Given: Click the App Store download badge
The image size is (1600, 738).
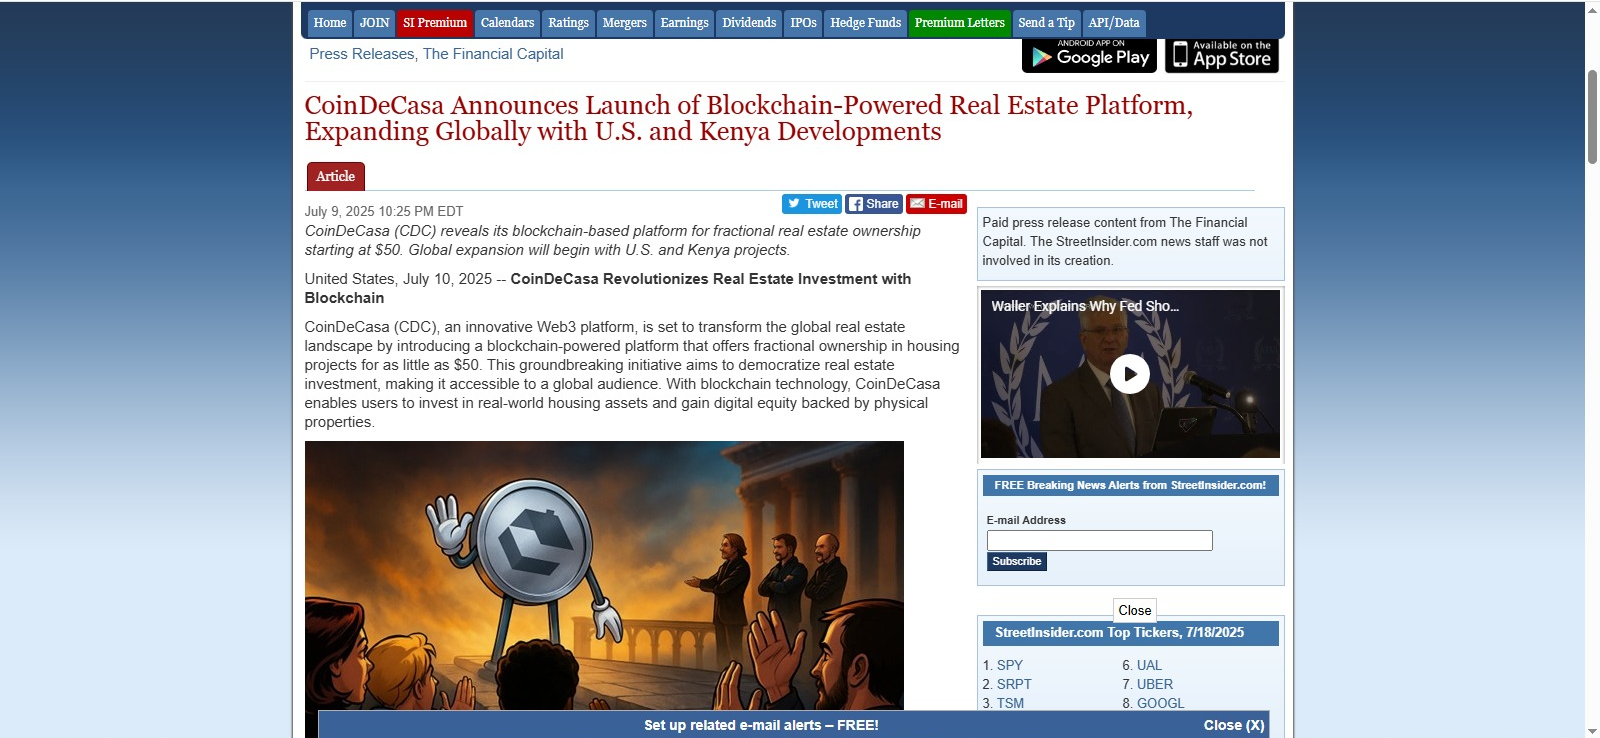Looking at the screenshot, I should tap(1221, 56).
